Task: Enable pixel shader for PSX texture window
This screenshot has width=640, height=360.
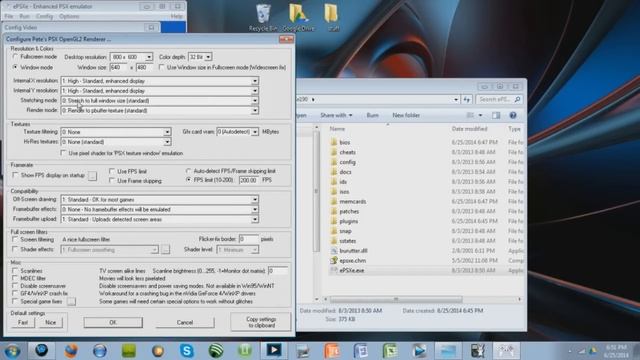Action: pos(63,153)
